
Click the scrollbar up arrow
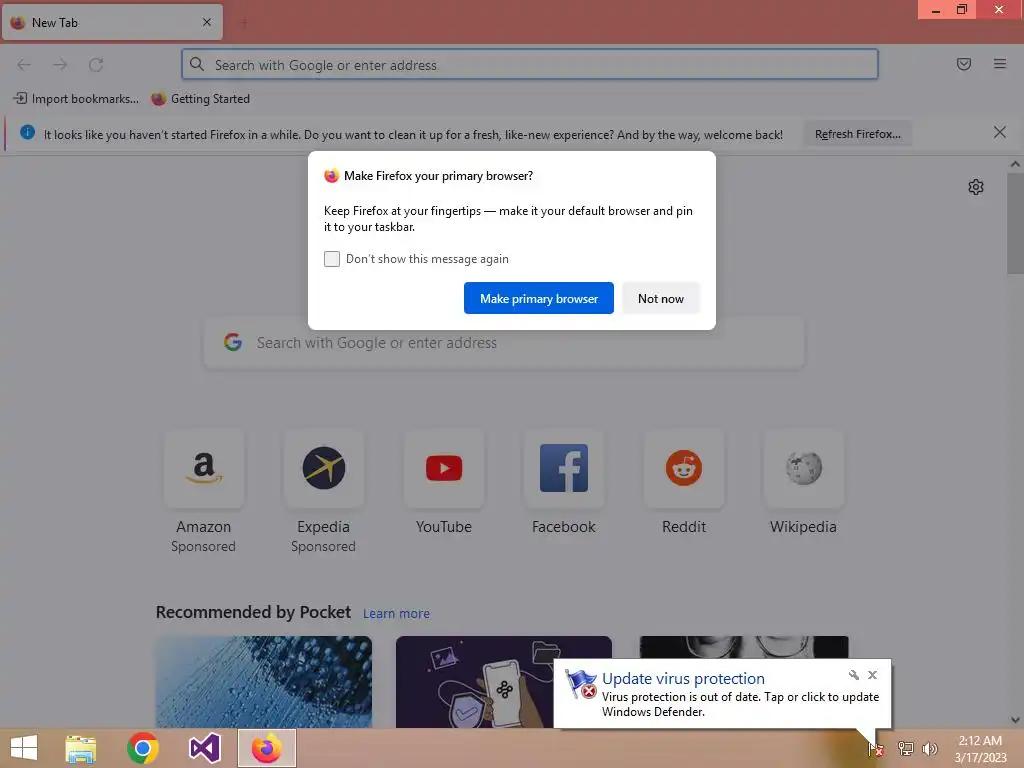pos(1015,164)
